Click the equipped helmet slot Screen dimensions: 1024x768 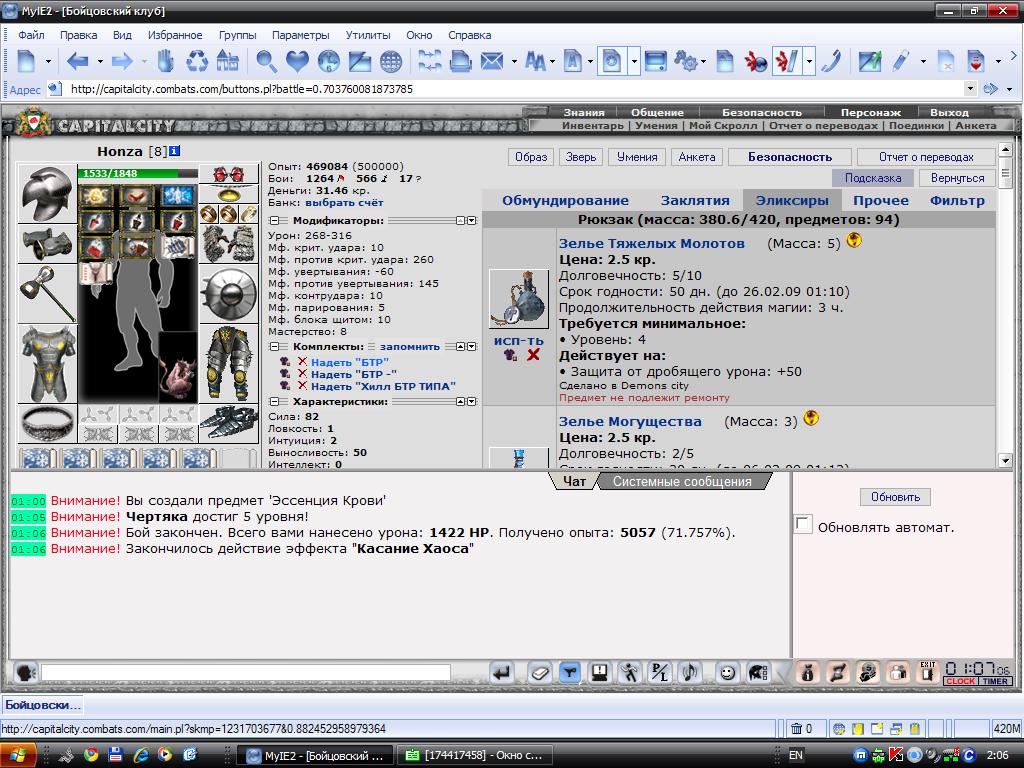(x=47, y=193)
